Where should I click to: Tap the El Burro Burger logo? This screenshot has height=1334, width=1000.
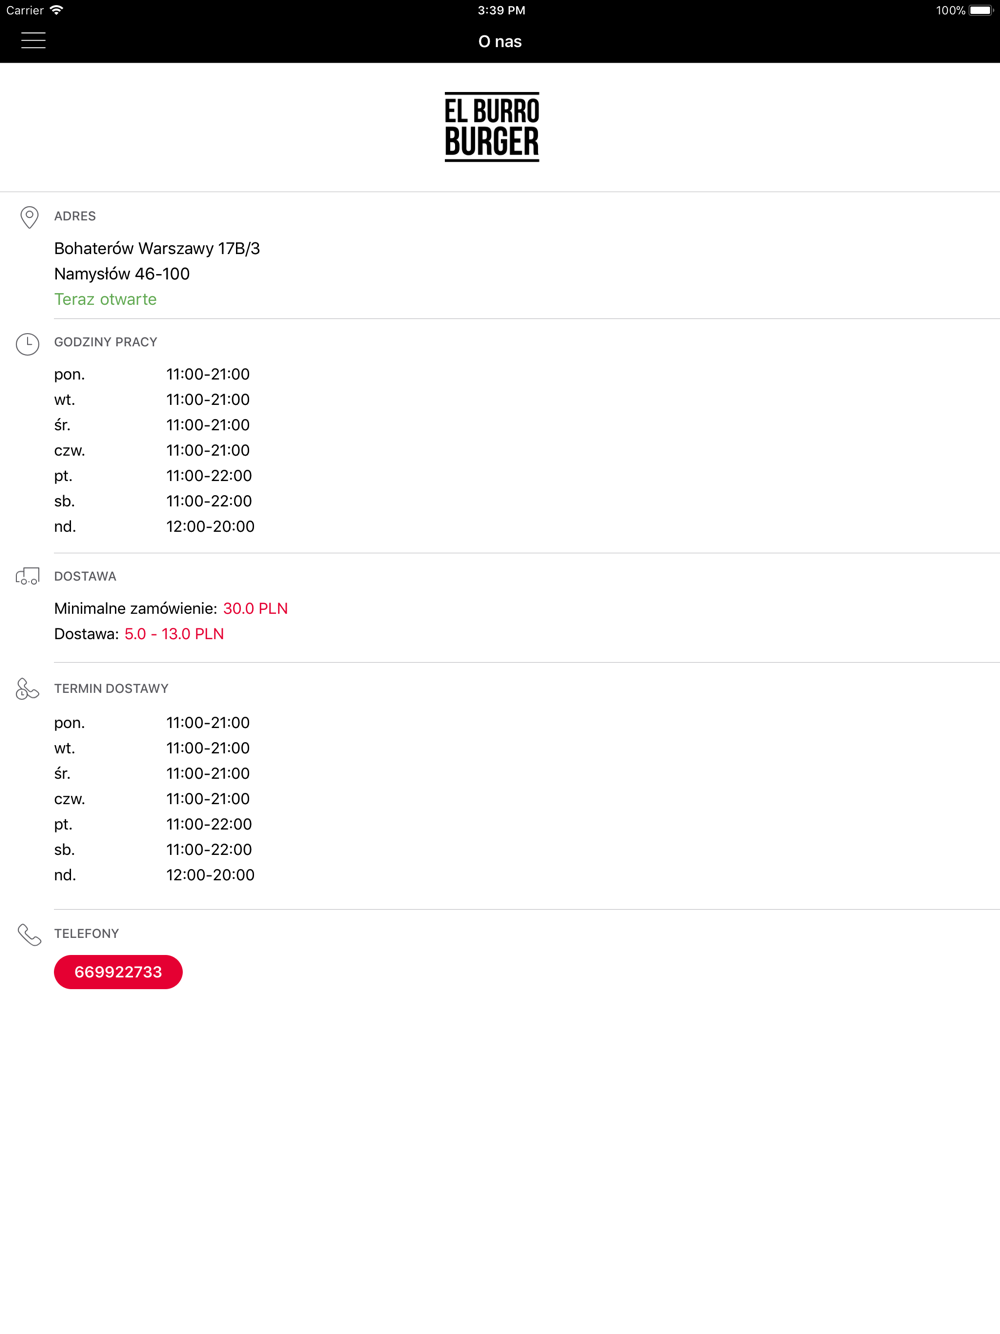492,127
